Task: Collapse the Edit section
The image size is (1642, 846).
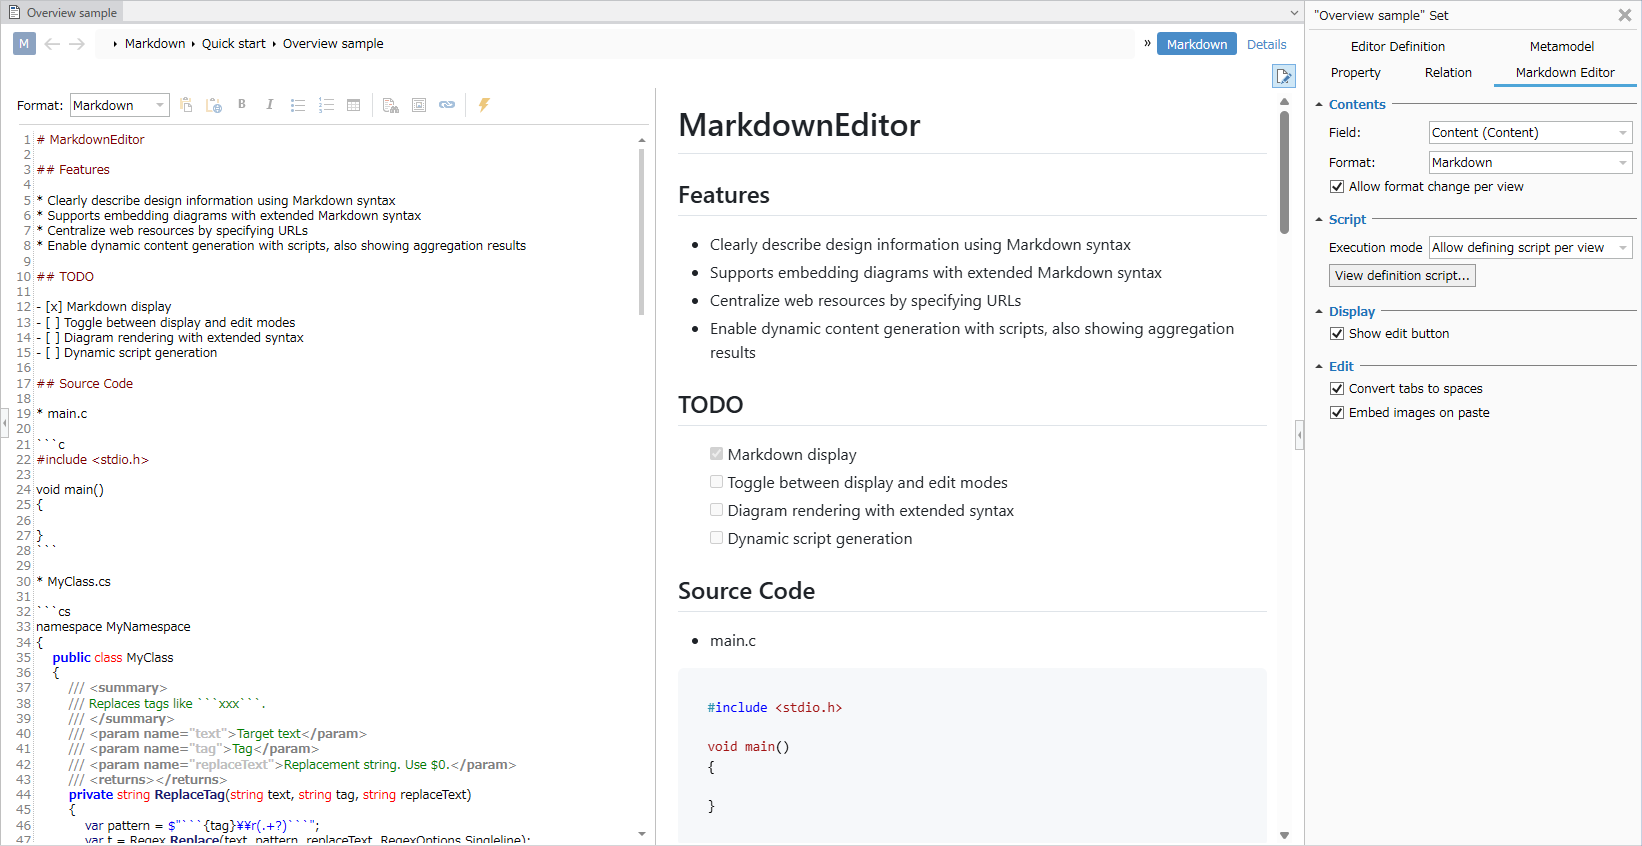Action: (1319, 367)
